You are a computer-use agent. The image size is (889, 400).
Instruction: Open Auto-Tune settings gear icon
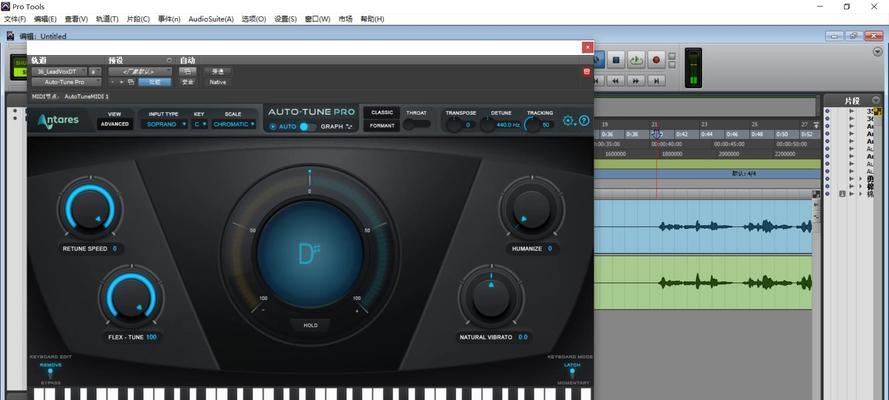(x=568, y=121)
